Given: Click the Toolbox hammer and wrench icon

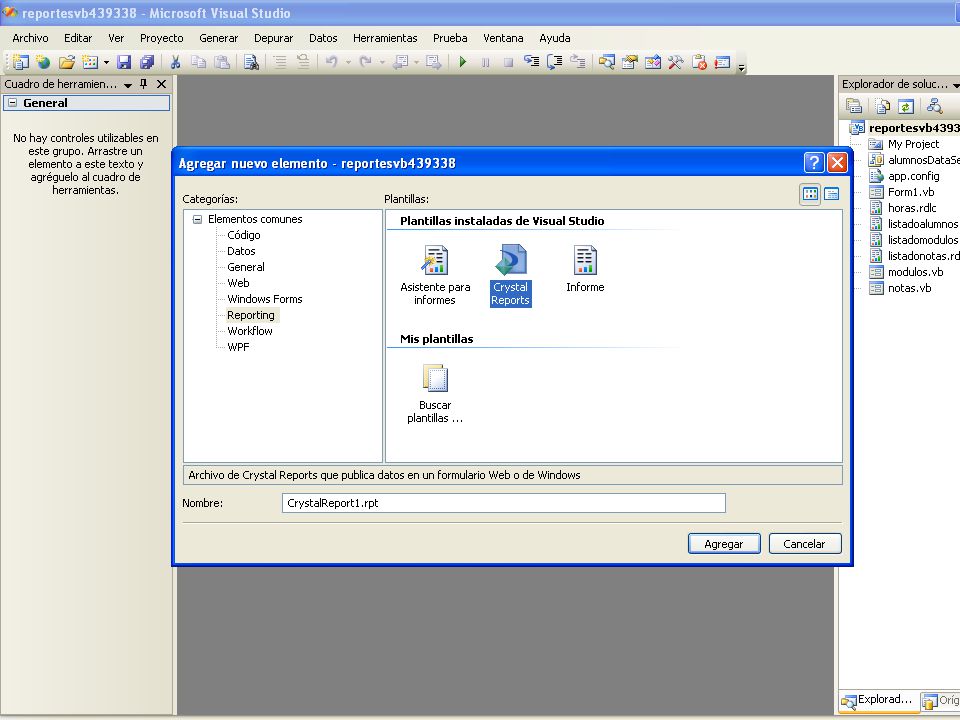Looking at the screenshot, I should [676, 62].
